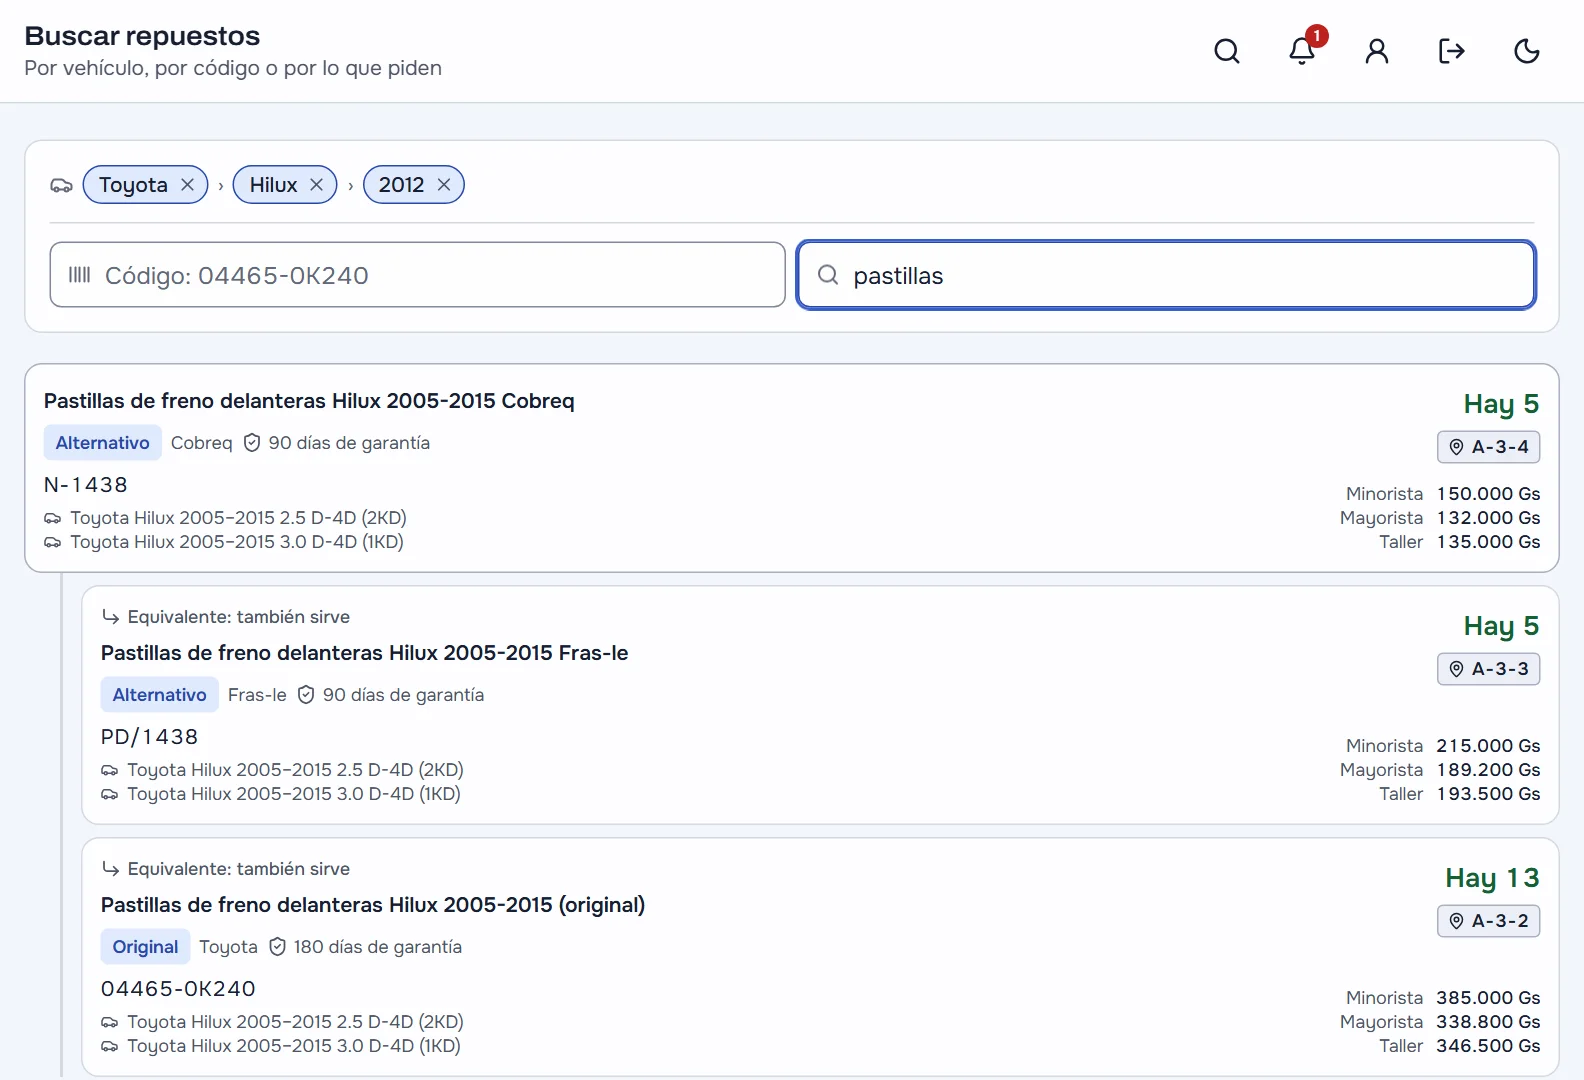Click Taller price 193.500 Gs
The height and width of the screenshot is (1080, 1584).
click(x=1488, y=794)
